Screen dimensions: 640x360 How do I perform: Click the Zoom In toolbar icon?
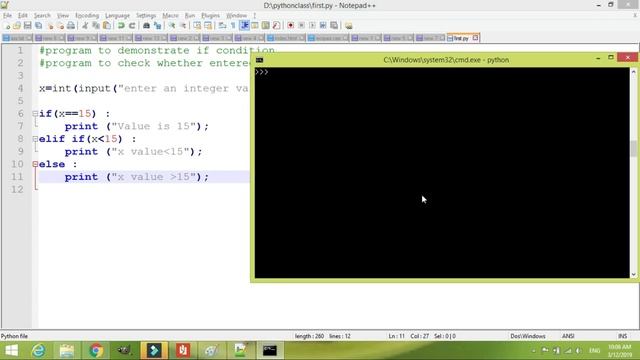(172, 26)
